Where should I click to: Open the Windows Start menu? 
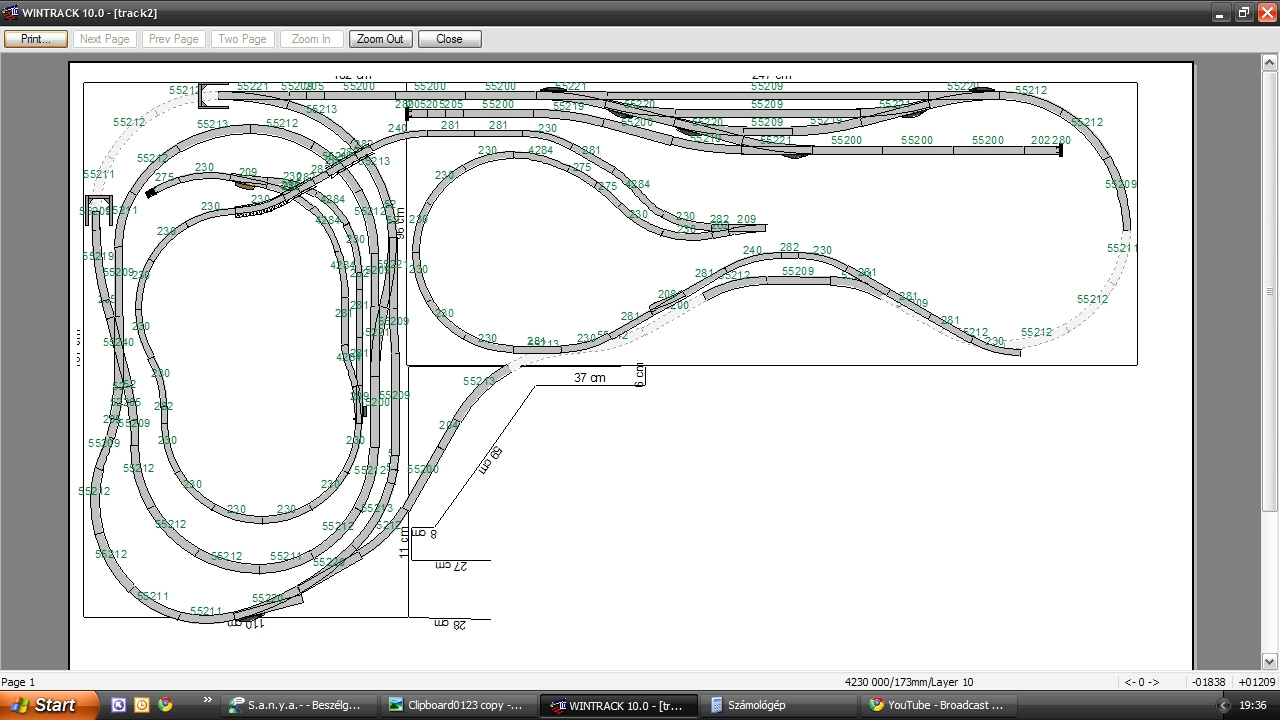(49, 705)
